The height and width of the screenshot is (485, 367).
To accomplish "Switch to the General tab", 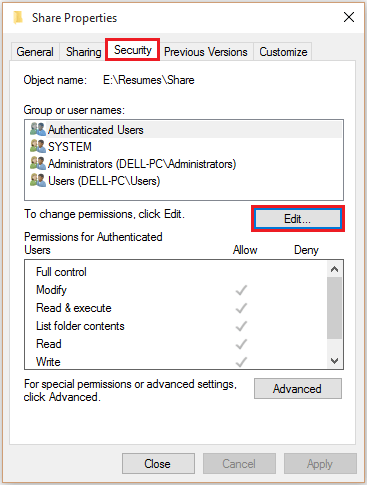I will pos(35,52).
